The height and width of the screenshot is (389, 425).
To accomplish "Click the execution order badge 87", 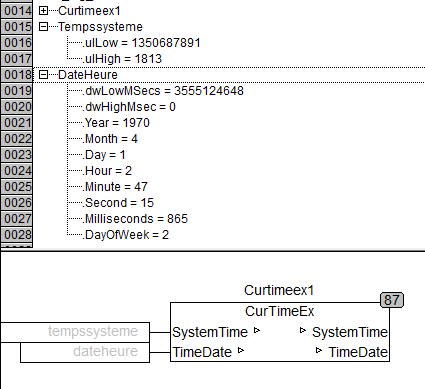I will (x=392, y=300).
